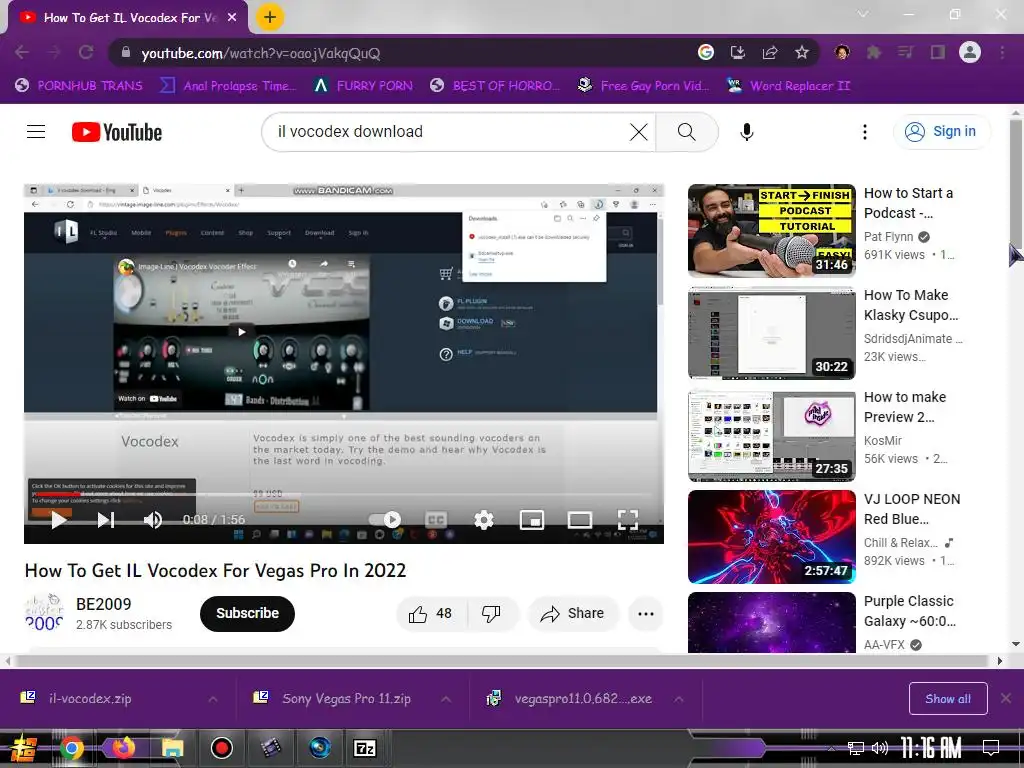The height and width of the screenshot is (768, 1024).
Task: Open Purple Classic Galaxy video thumbnail
Action: coord(771,622)
